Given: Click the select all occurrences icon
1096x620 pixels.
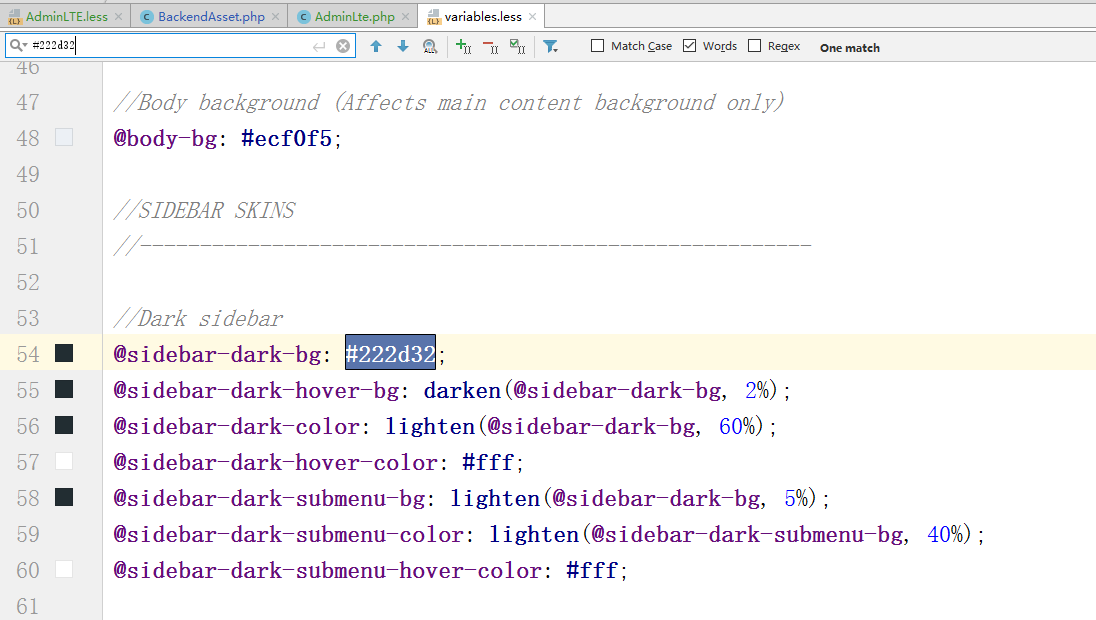Looking at the screenshot, I should click(x=517, y=46).
